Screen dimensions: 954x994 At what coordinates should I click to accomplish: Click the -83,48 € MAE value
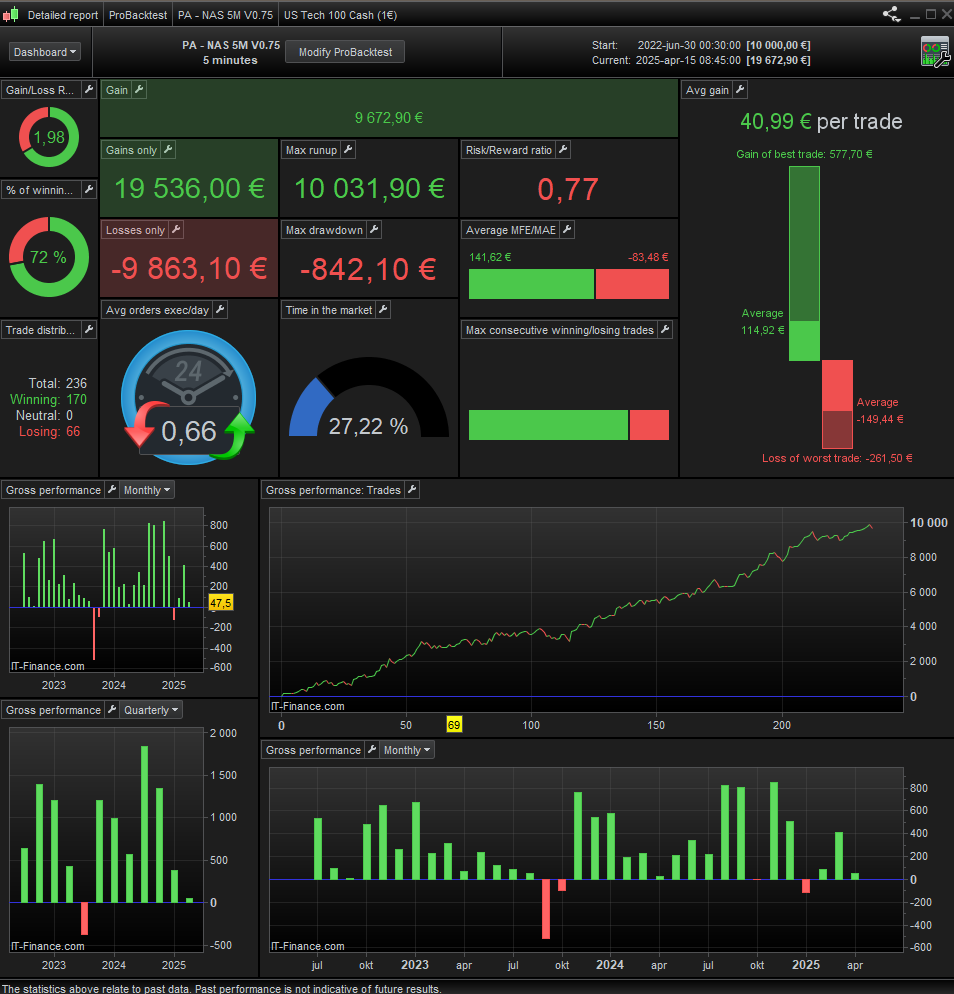(648, 257)
